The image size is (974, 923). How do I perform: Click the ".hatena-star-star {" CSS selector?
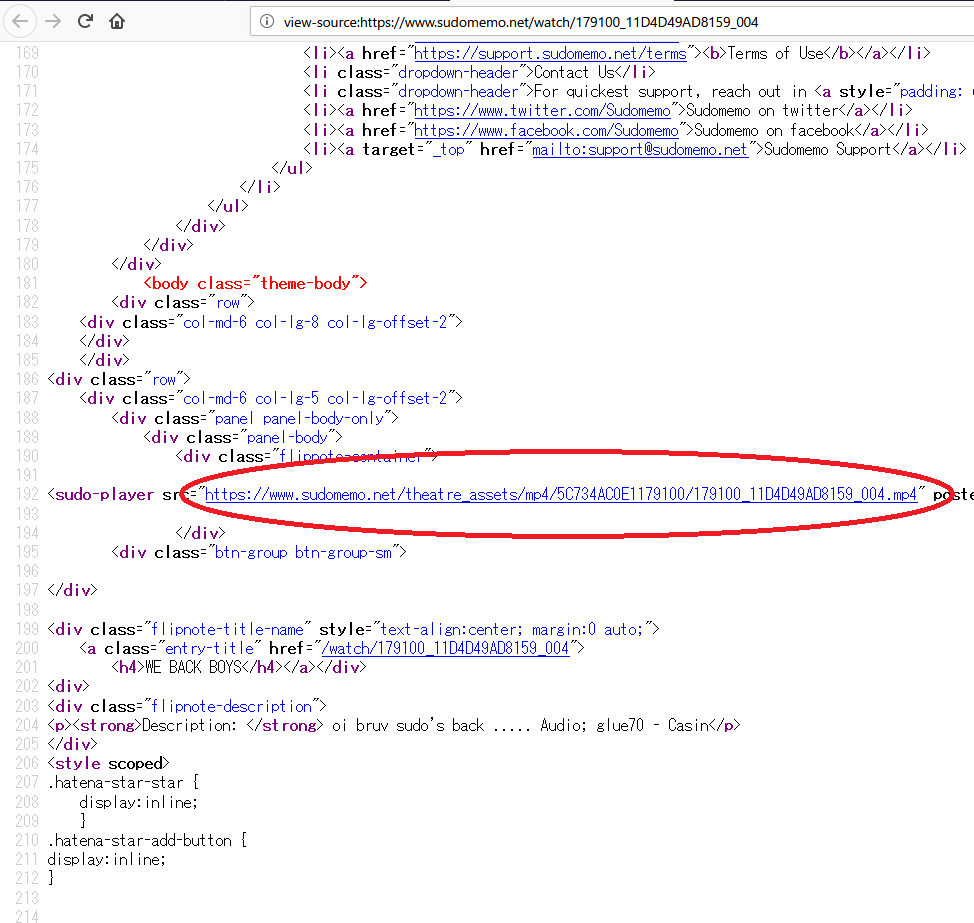123,783
